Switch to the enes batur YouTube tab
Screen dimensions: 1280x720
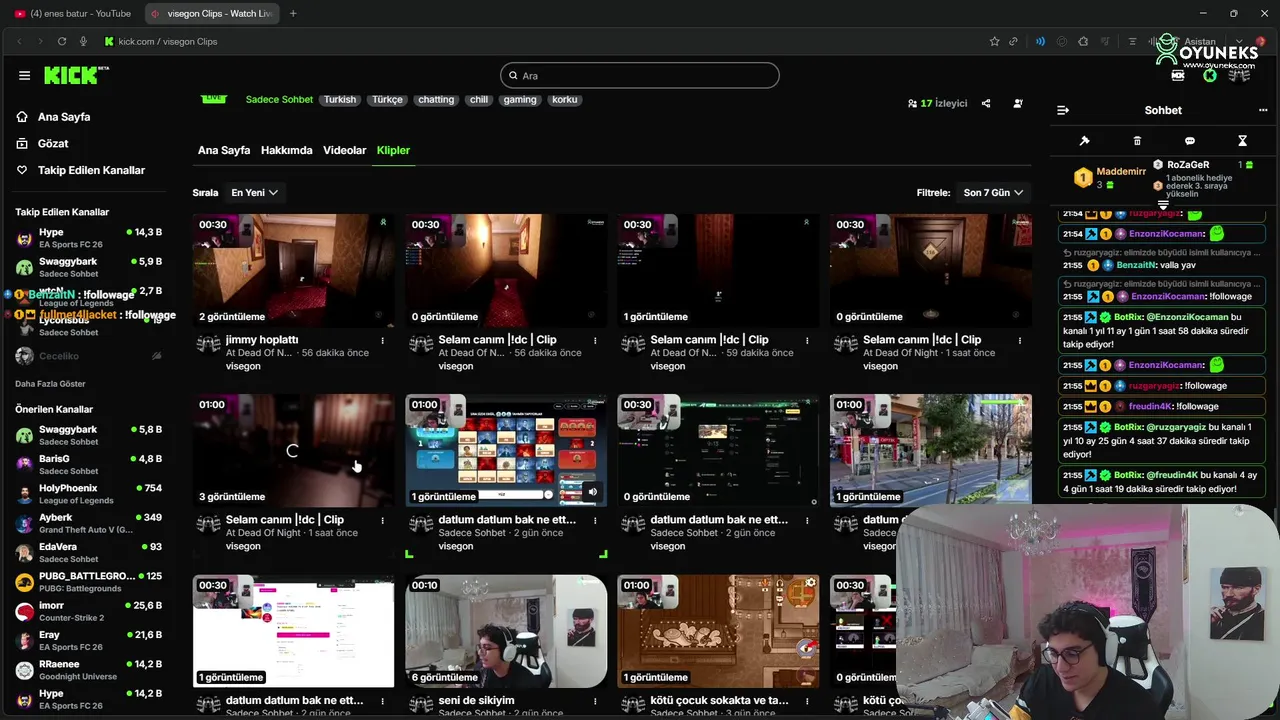73,14
